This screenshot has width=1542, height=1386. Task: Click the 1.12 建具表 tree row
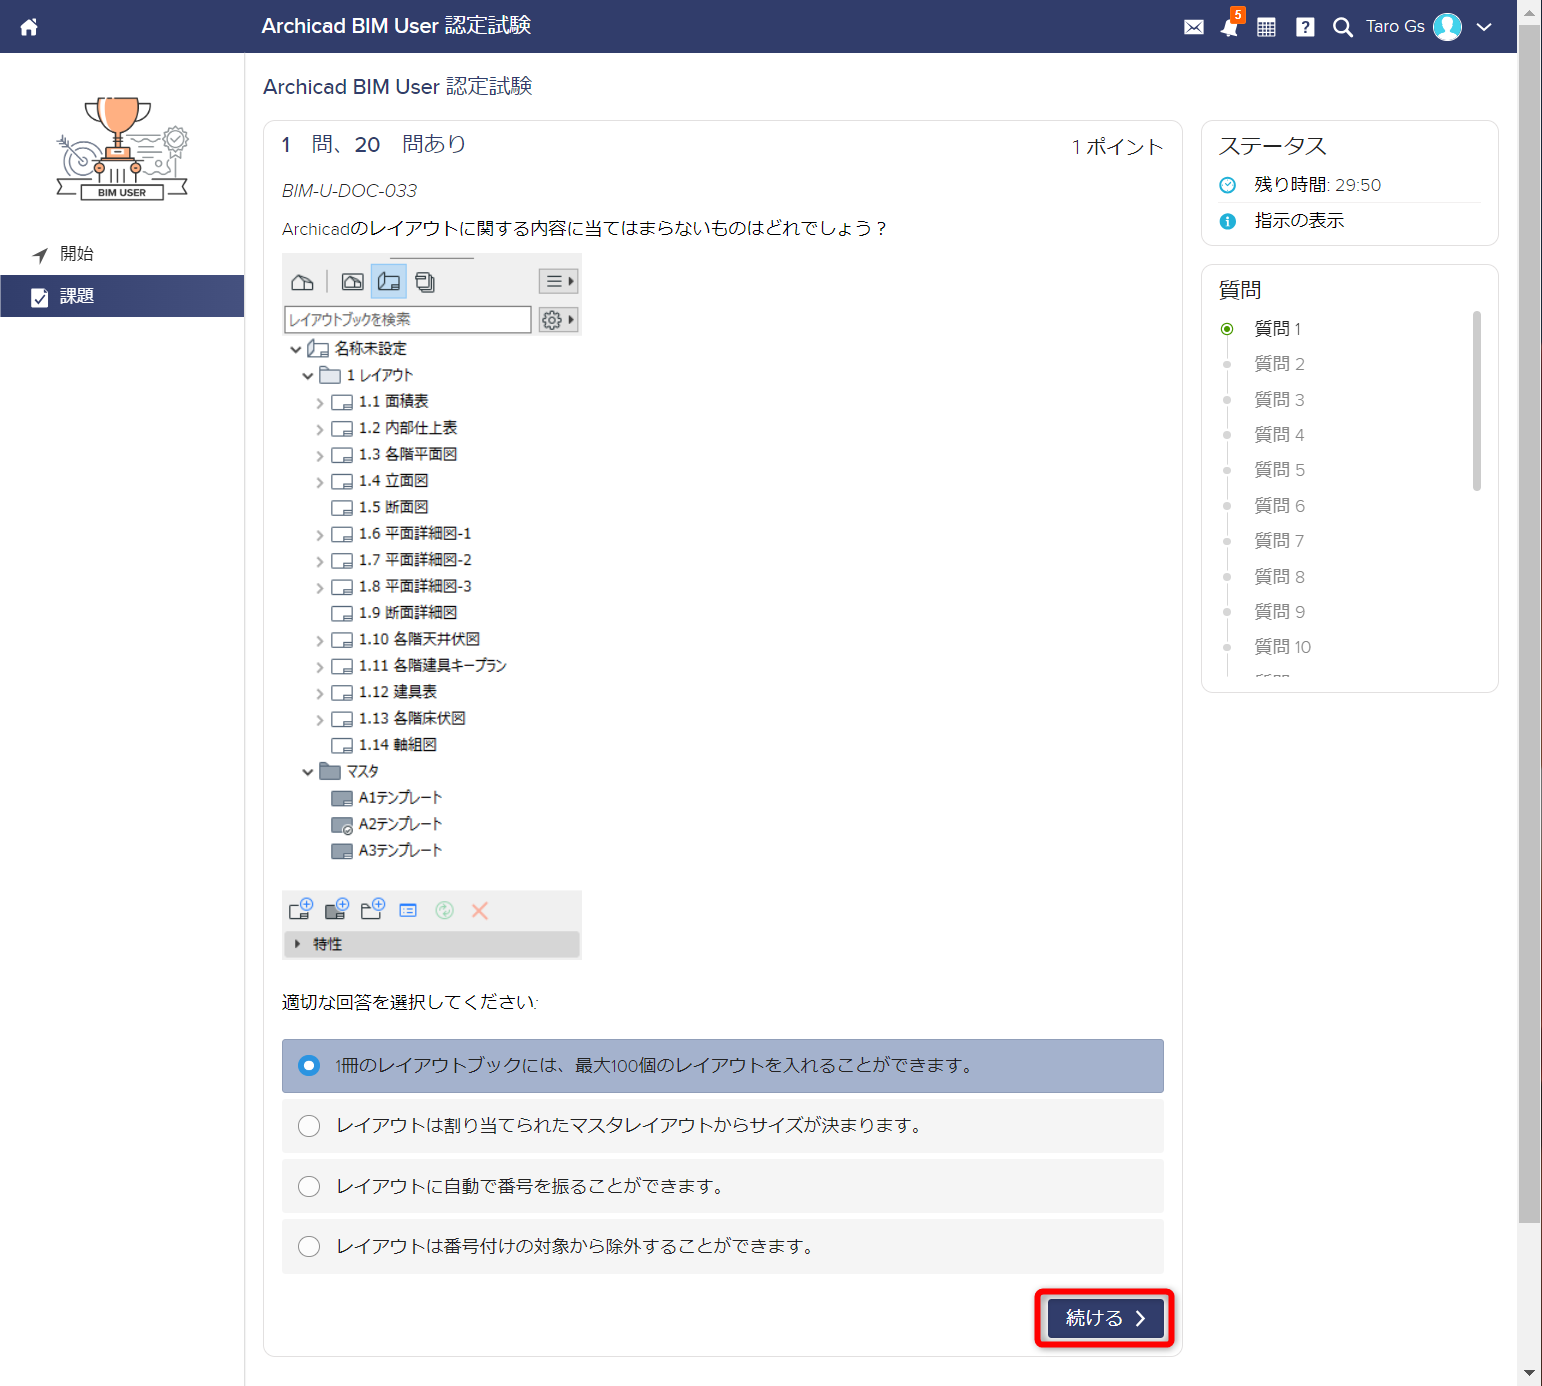[x=397, y=692]
